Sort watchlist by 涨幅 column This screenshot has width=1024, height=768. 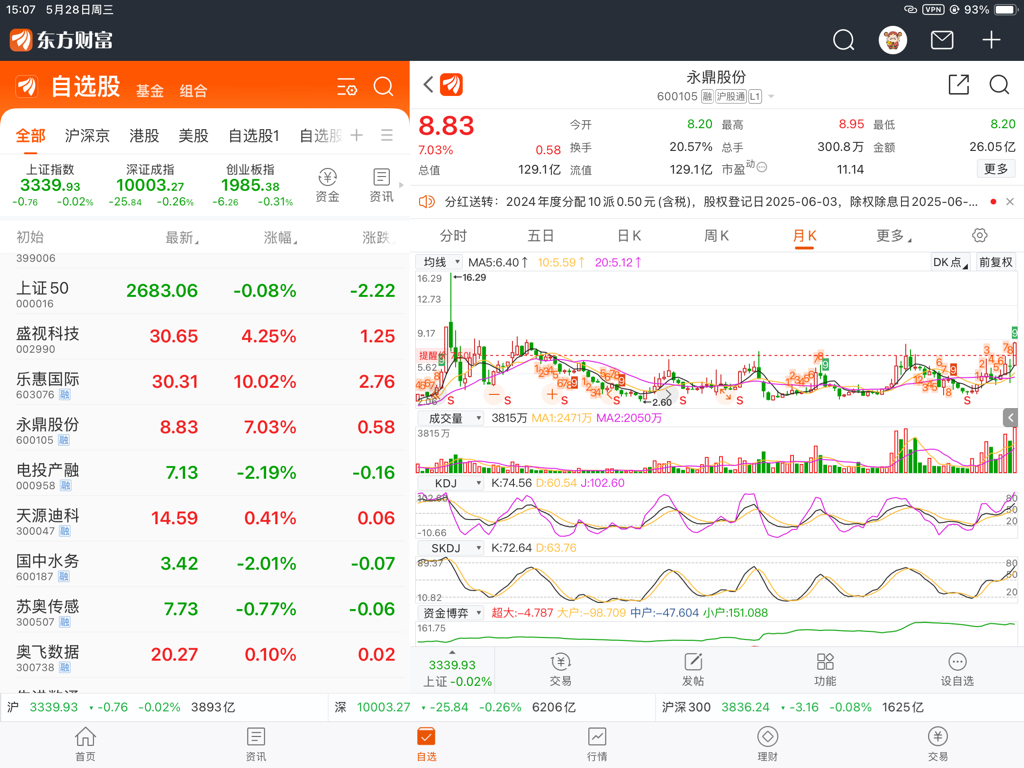(280, 238)
